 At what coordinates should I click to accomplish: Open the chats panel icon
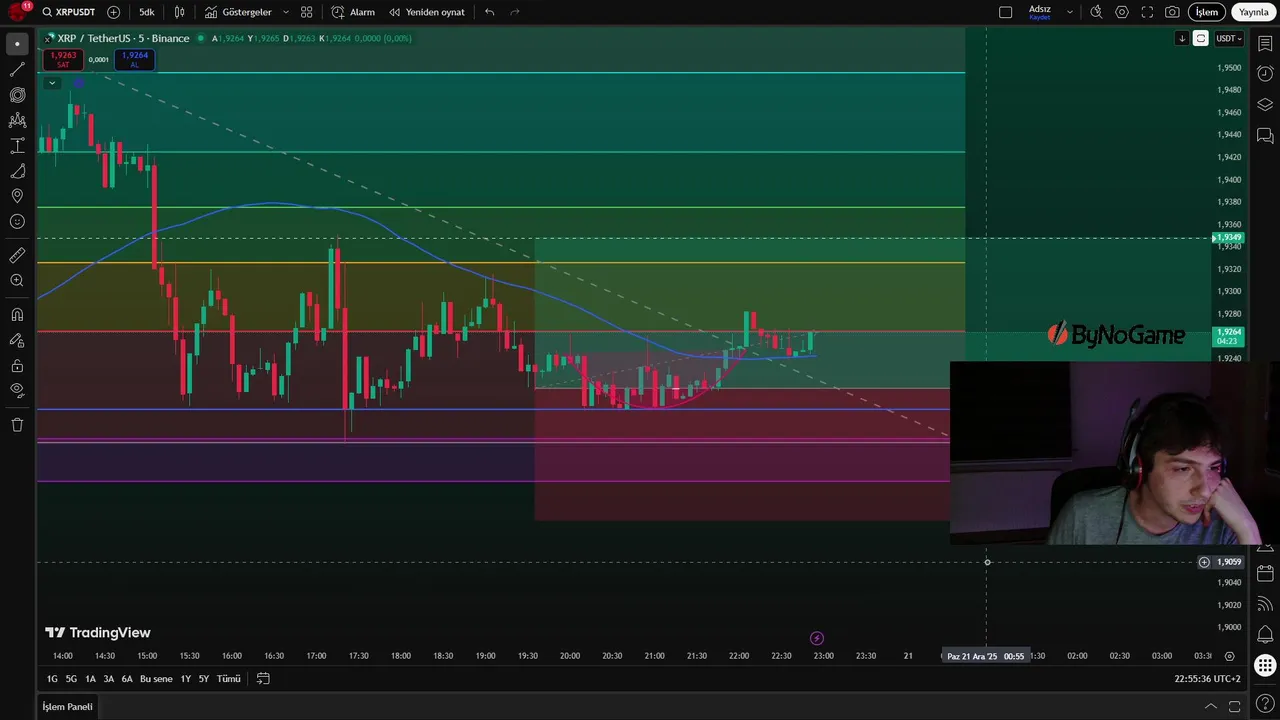click(1265, 136)
